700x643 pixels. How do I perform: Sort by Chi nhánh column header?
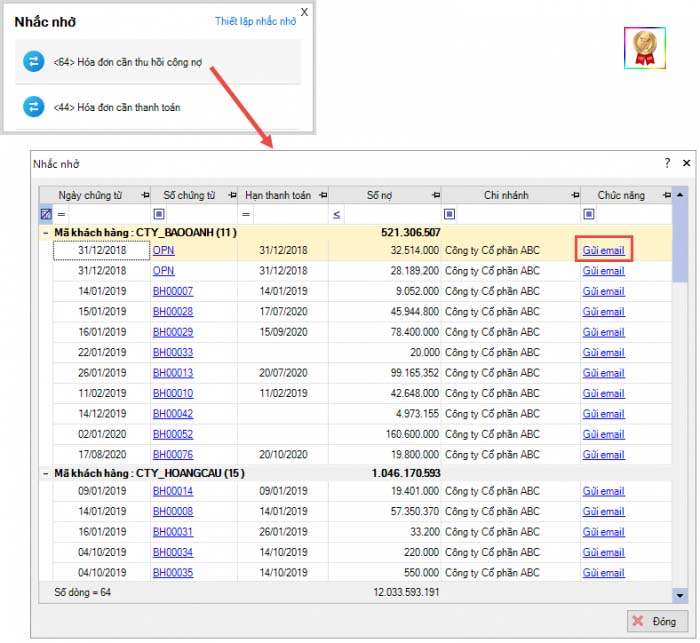click(x=506, y=195)
